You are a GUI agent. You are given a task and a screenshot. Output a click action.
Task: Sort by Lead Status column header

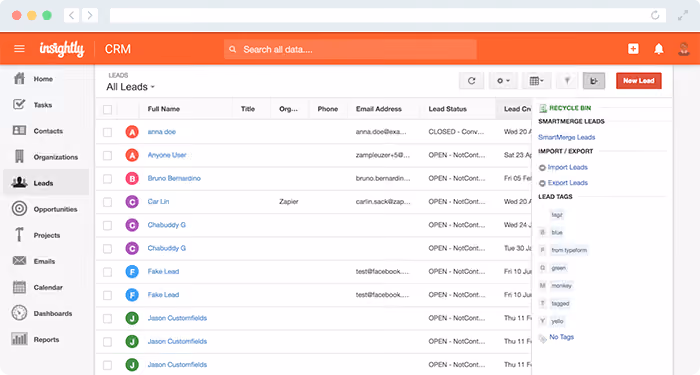pos(447,109)
